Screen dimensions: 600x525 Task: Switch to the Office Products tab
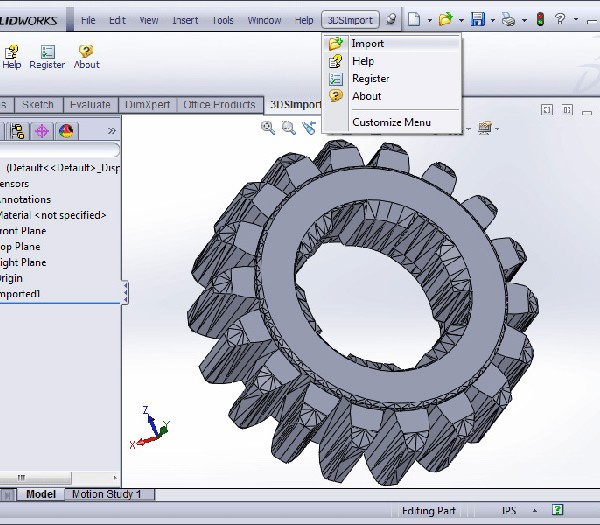click(220, 105)
